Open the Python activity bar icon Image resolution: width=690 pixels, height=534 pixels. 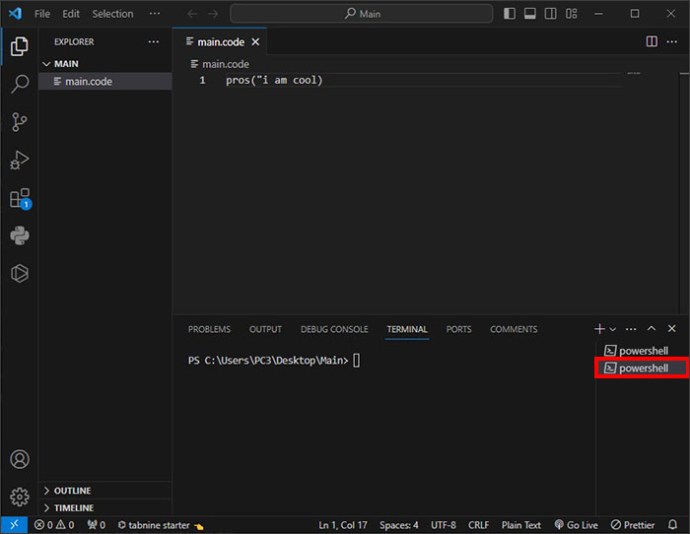click(19, 236)
